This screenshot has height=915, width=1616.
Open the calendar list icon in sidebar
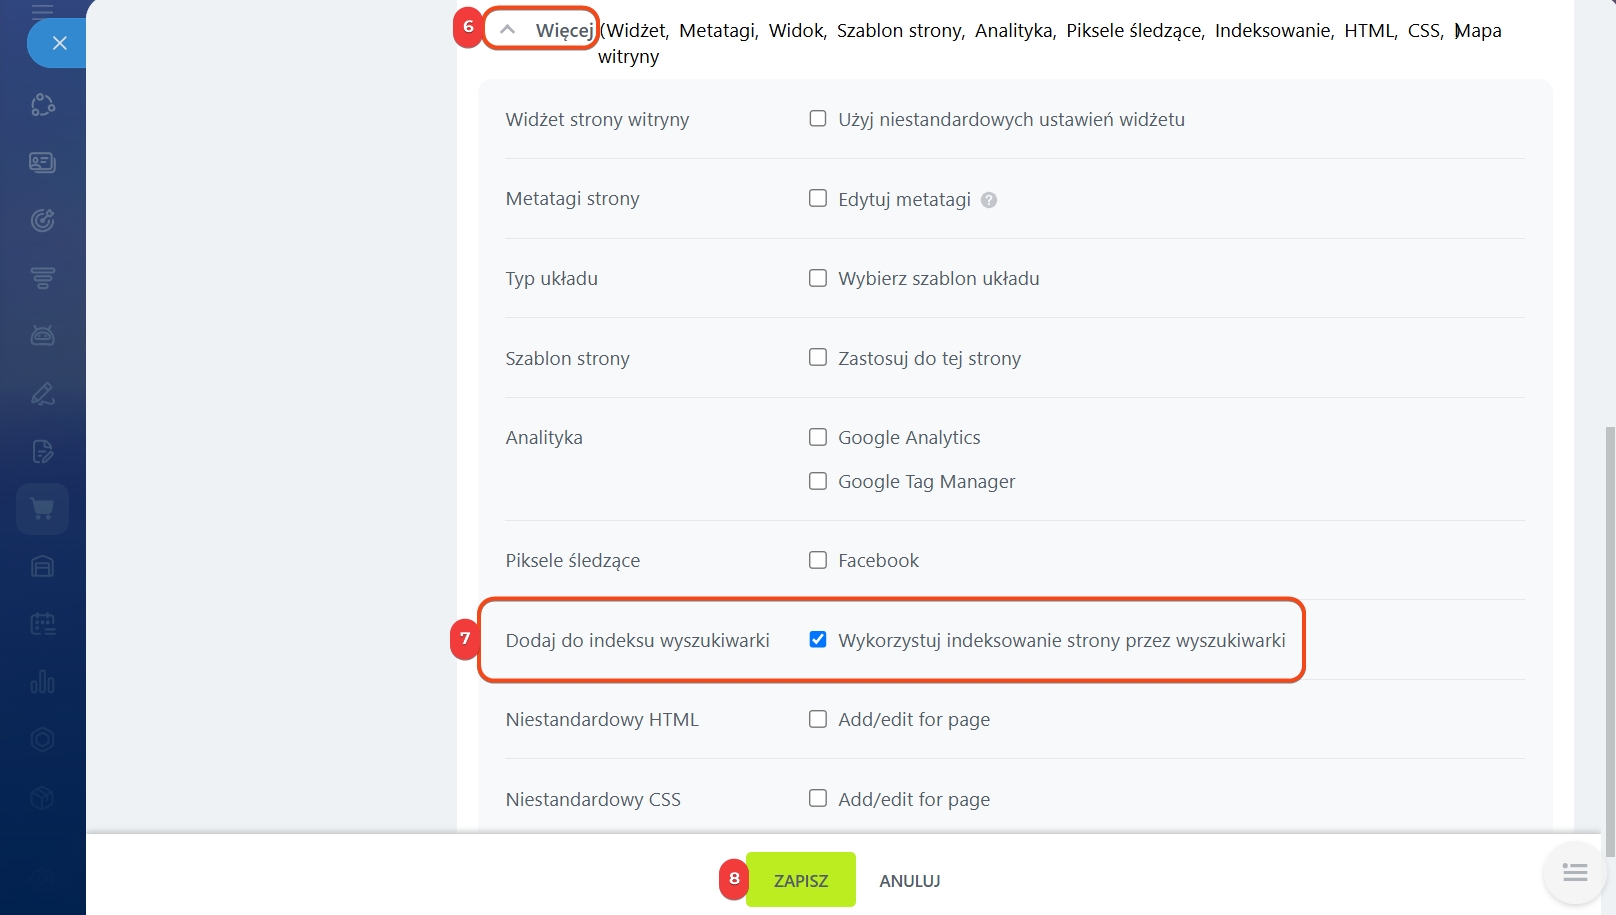point(42,625)
